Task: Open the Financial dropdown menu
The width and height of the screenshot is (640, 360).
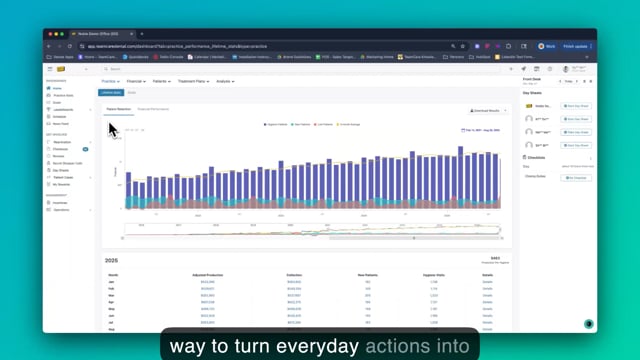Action: [136, 81]
